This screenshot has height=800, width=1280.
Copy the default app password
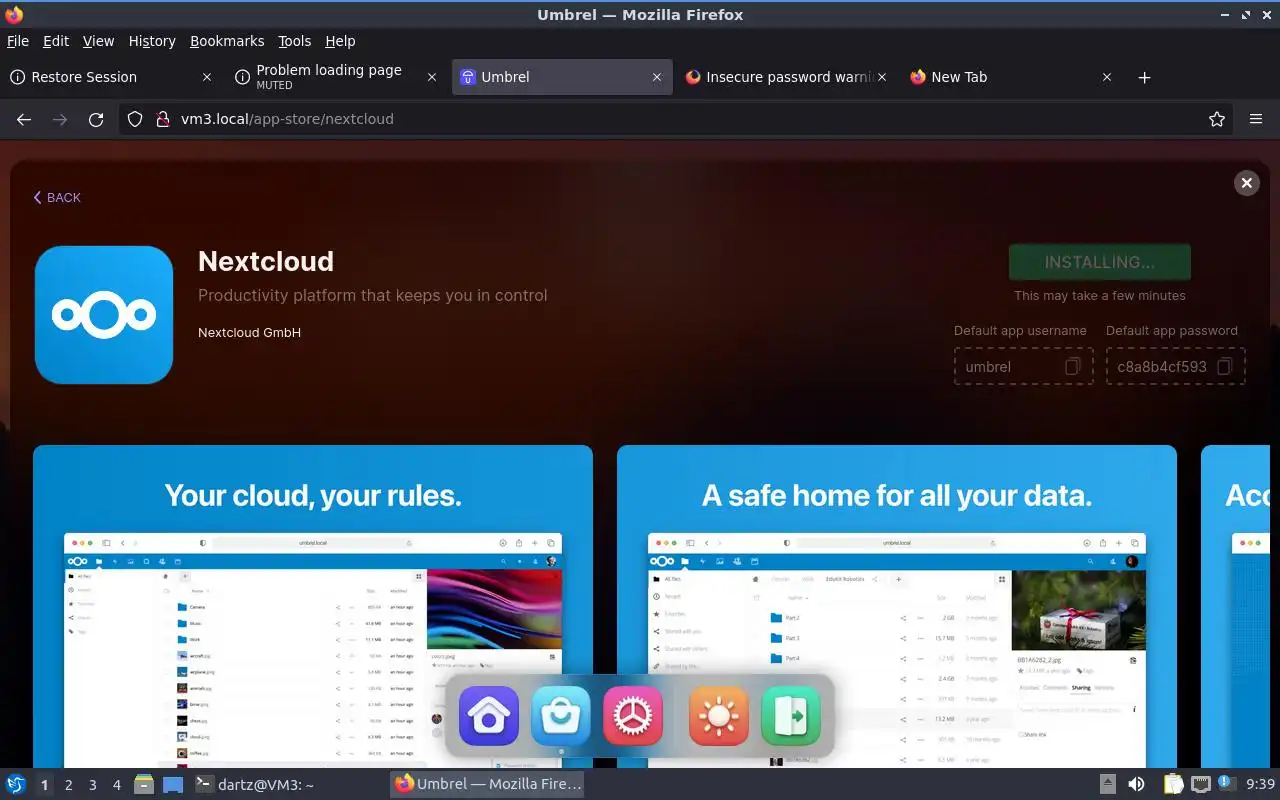[x=1224, y=366]
